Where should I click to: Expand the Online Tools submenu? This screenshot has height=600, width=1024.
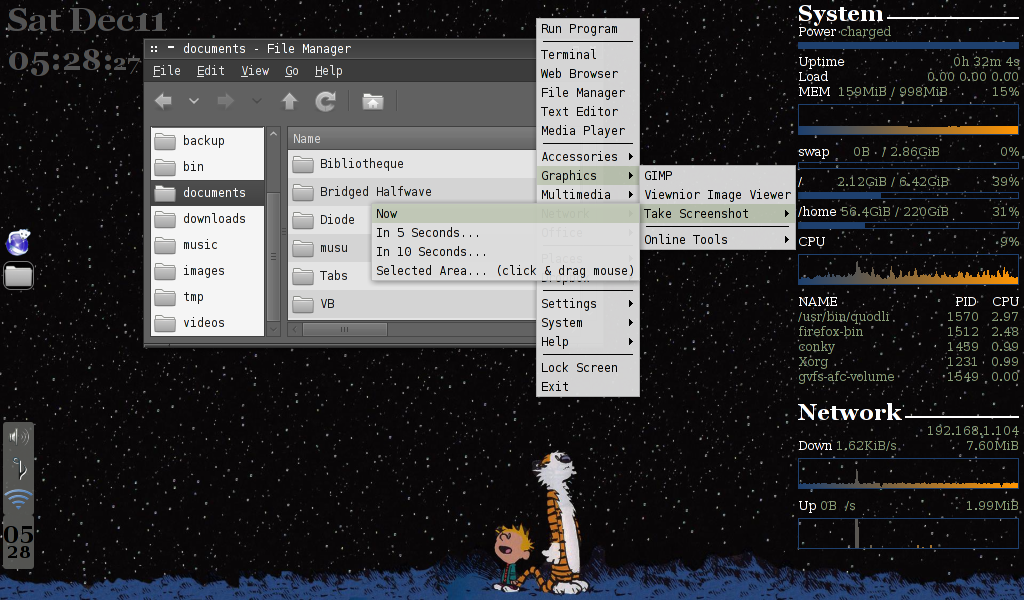(x=717, y=240)
